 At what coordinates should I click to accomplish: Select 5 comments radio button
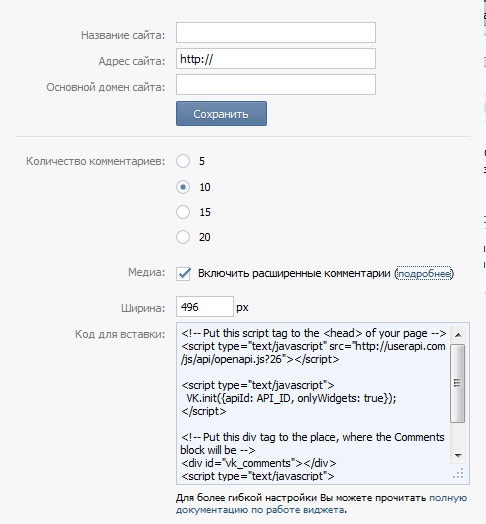(x=183, y=161)
